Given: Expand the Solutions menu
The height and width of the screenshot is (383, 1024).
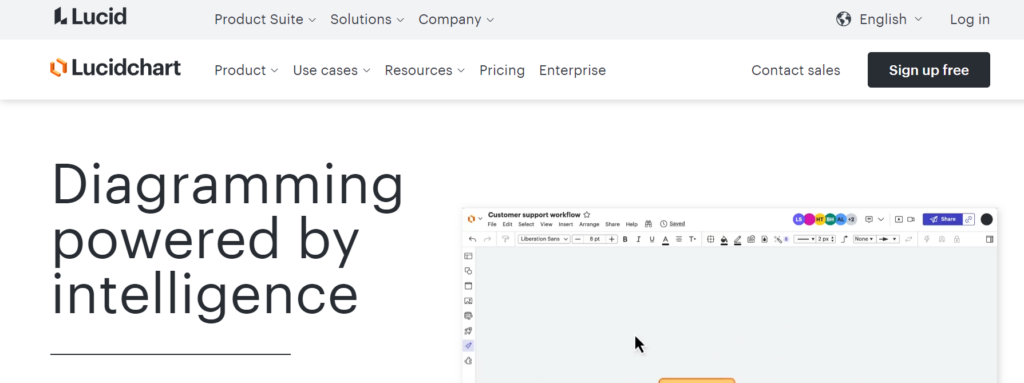Looking at the screenshot, I should tap(367, 20).
